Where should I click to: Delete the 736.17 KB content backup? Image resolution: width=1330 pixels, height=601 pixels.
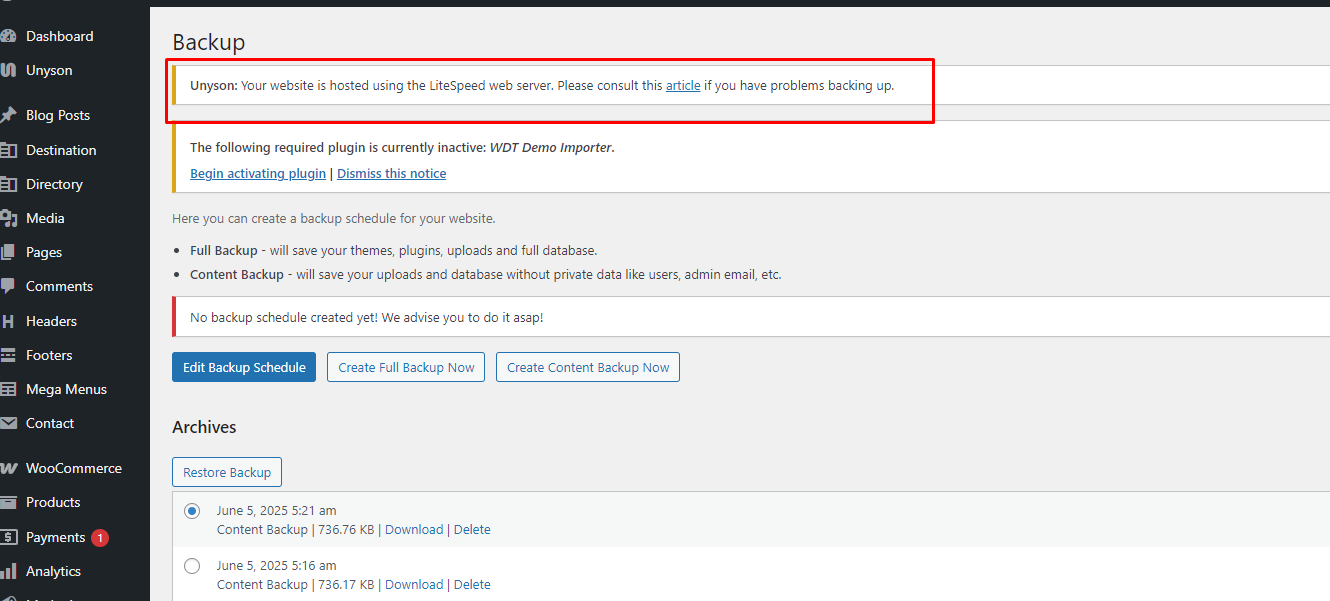coord(472,584)
